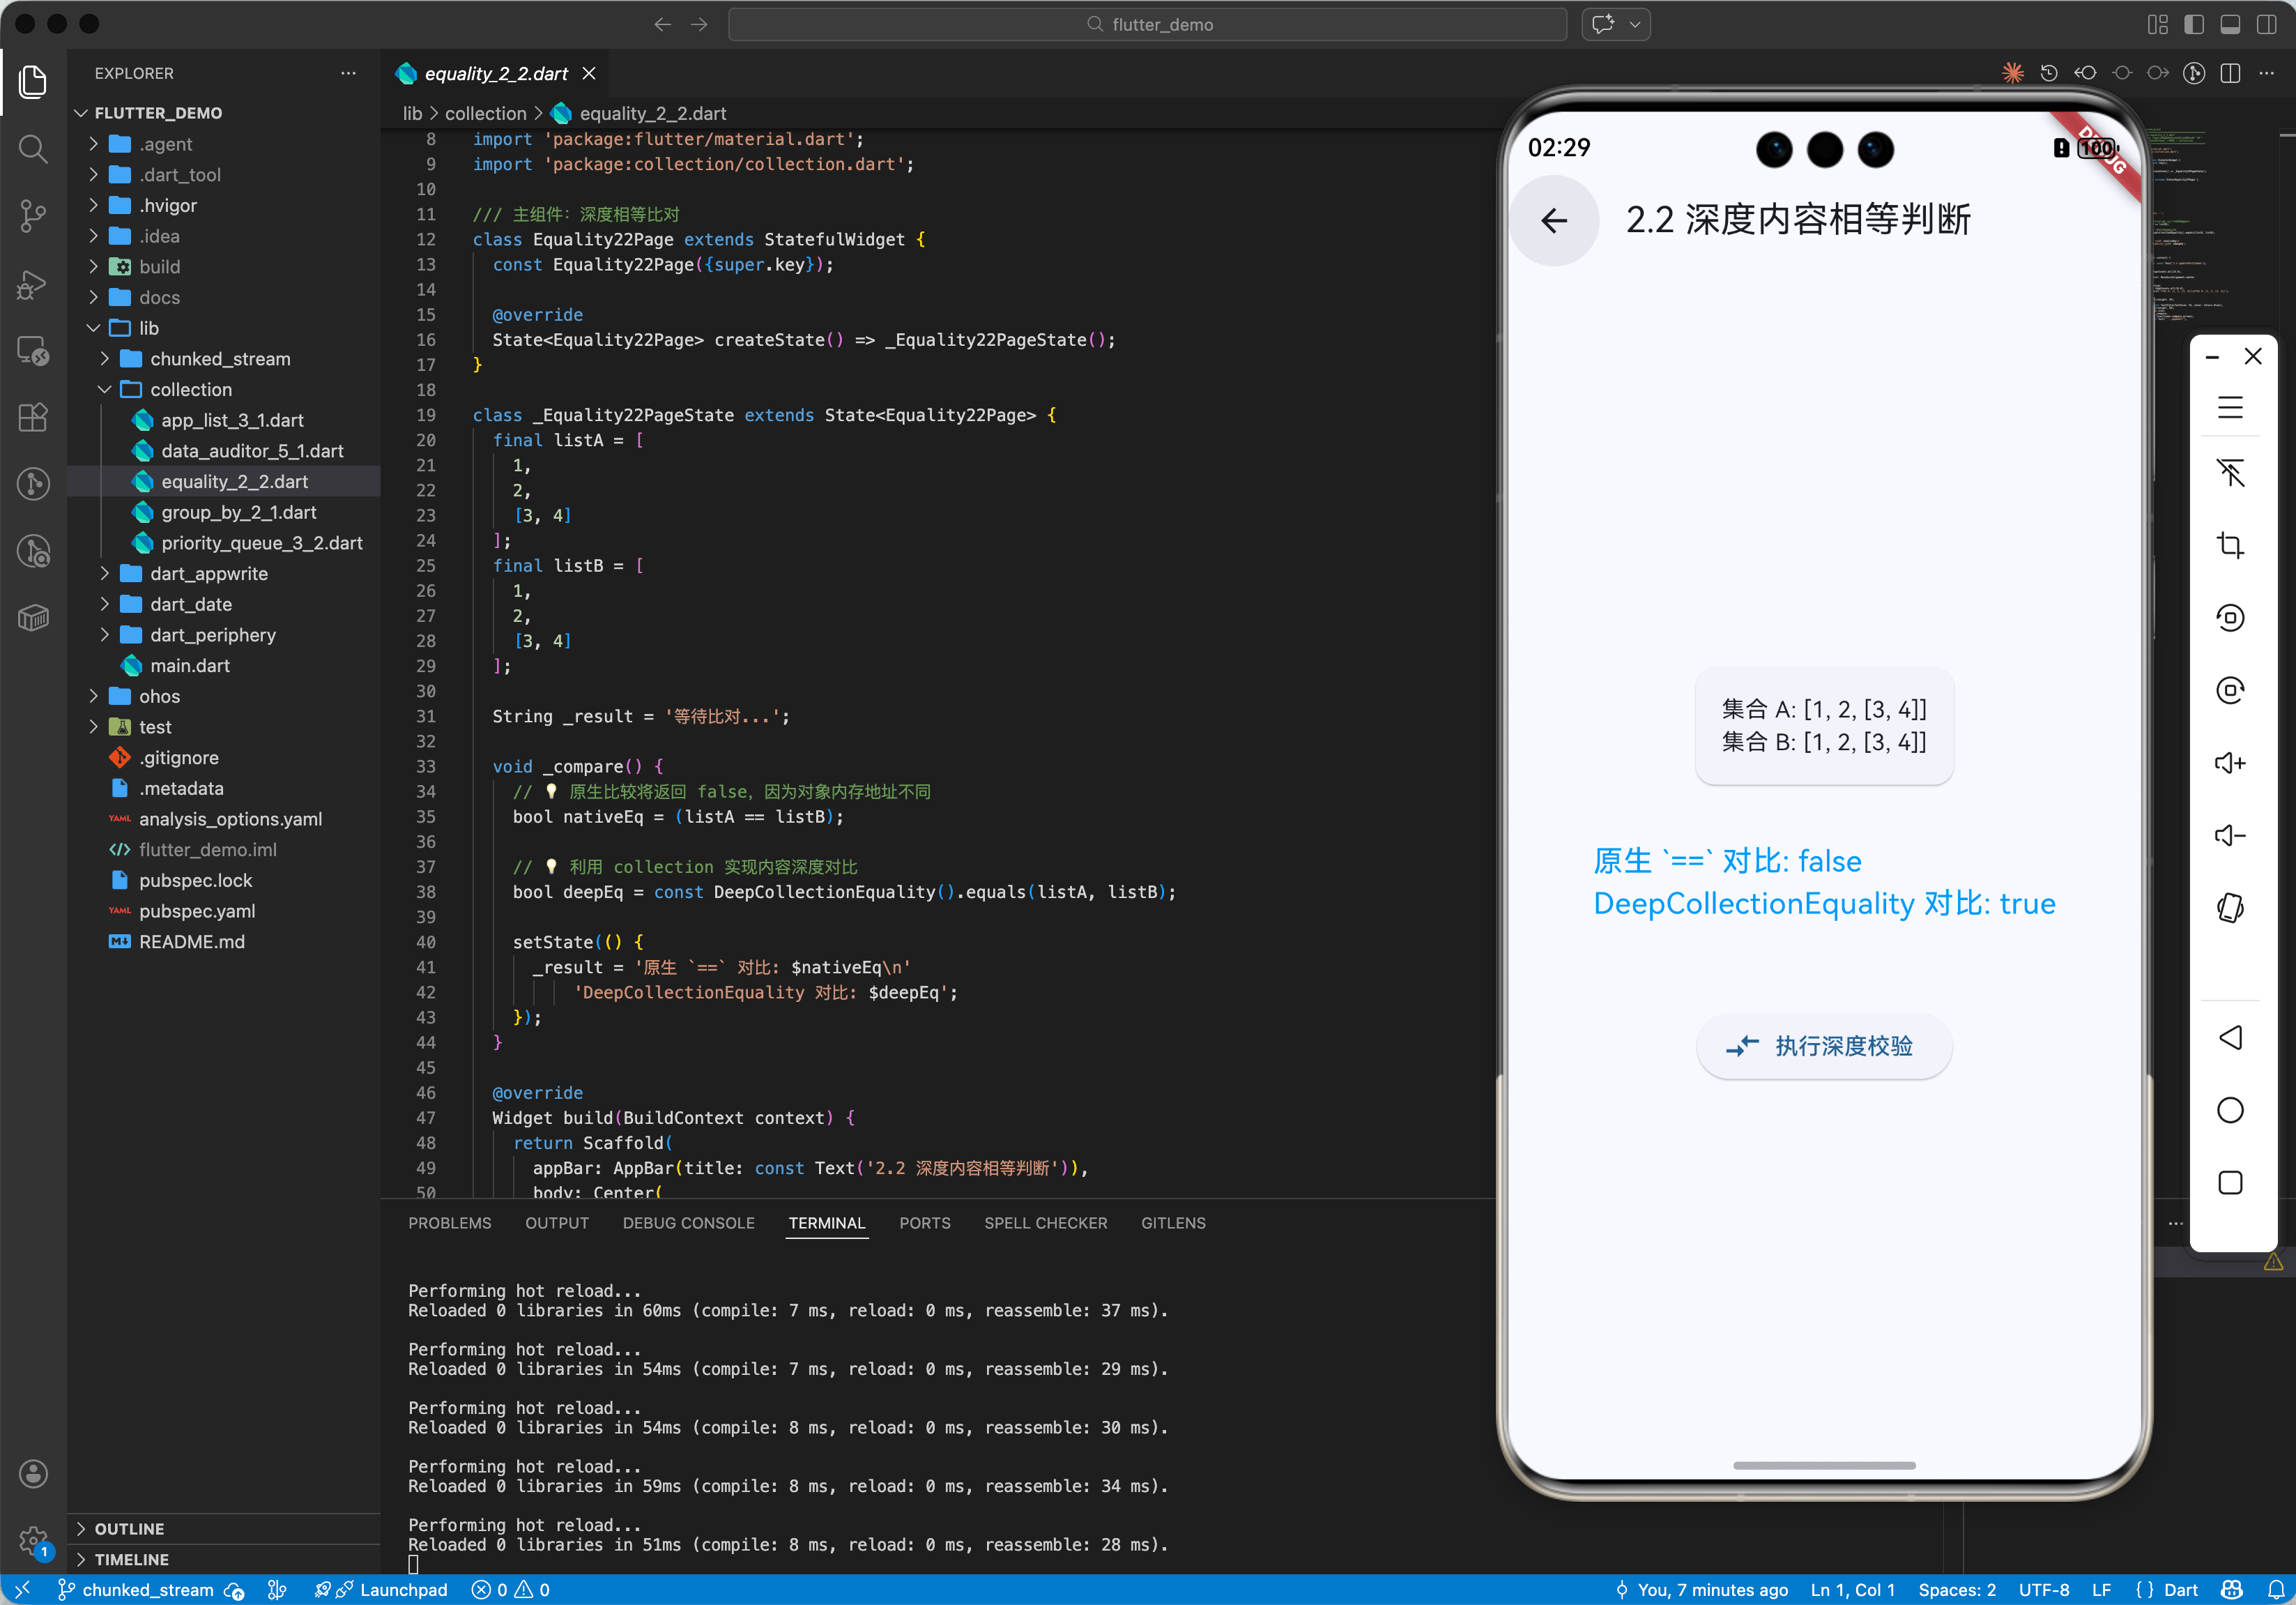Open the Extensions view
2296x1605 pixels.
click(x=33, y=417)
